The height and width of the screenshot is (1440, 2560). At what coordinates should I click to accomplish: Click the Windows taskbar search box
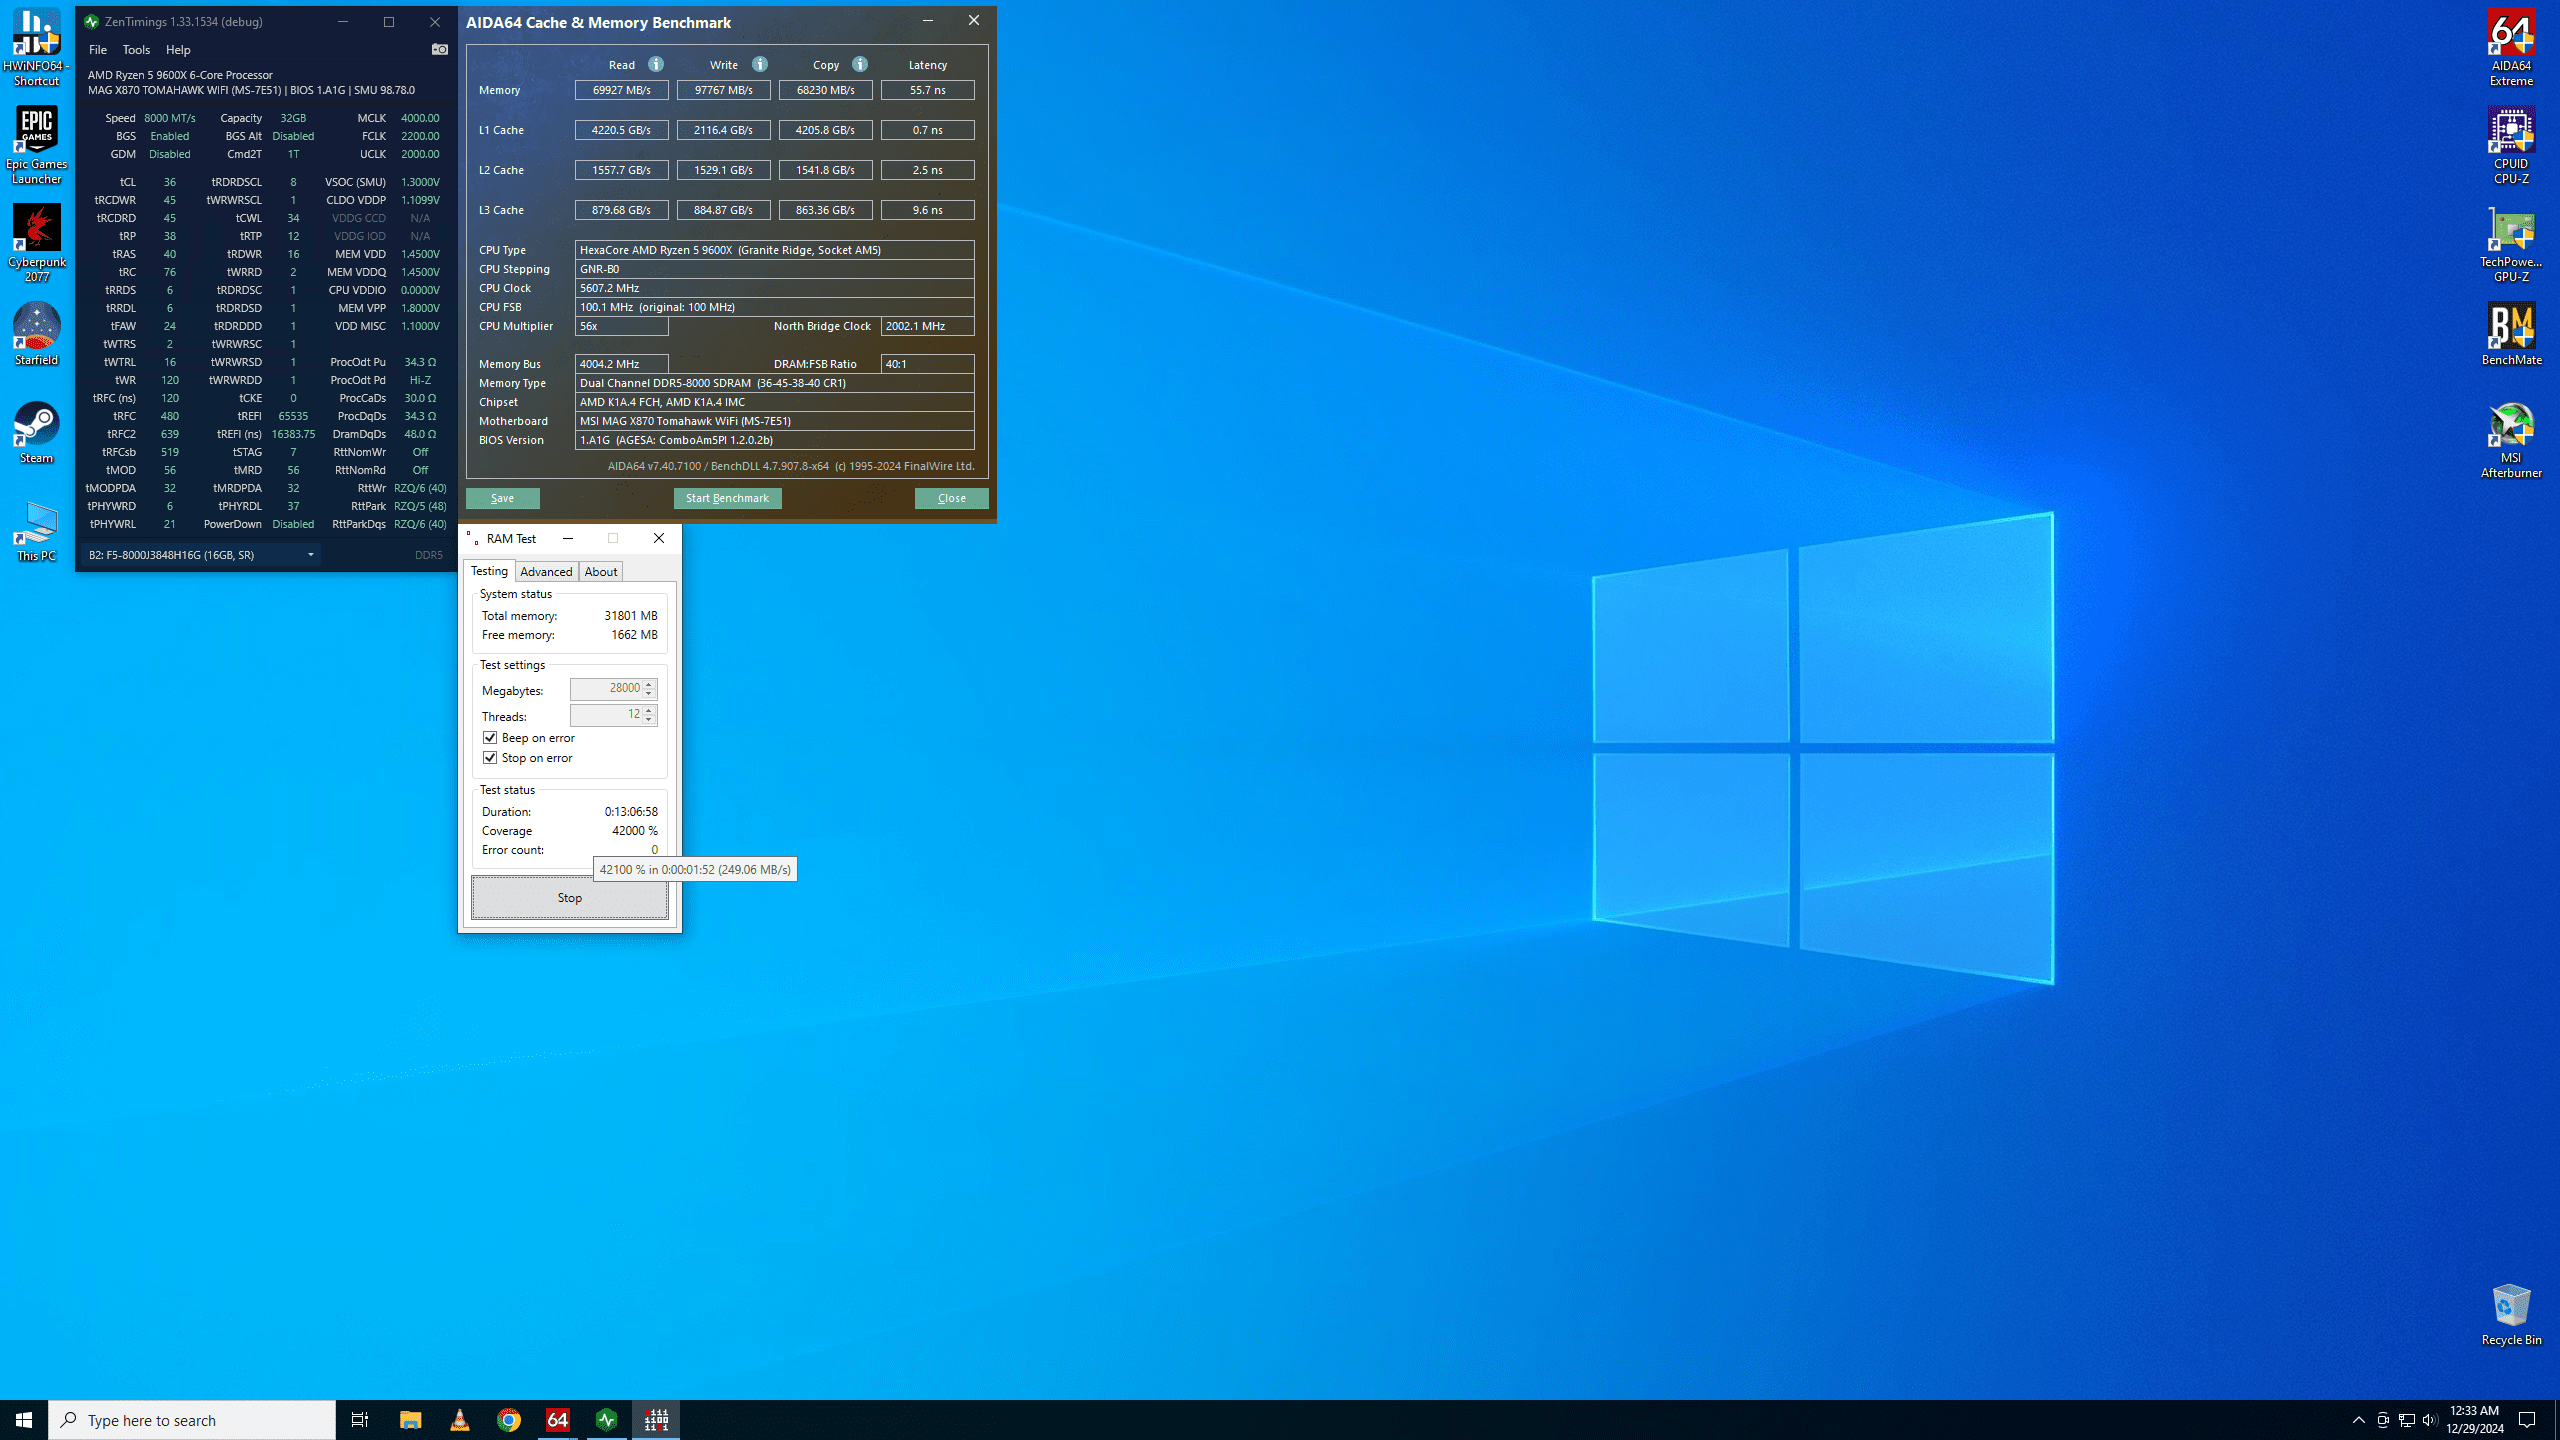tap(192, 1420)
